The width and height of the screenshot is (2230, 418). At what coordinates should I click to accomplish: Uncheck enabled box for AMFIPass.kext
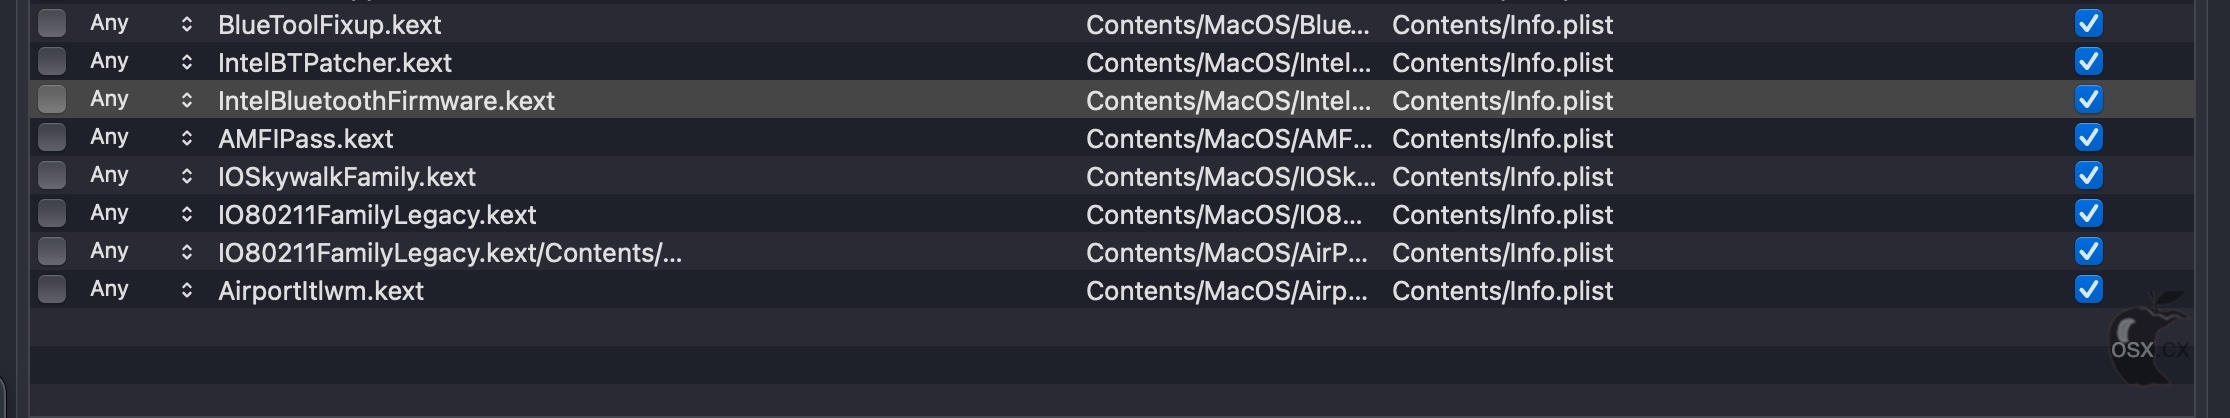pyautogui.click(x=2088, y=137)
